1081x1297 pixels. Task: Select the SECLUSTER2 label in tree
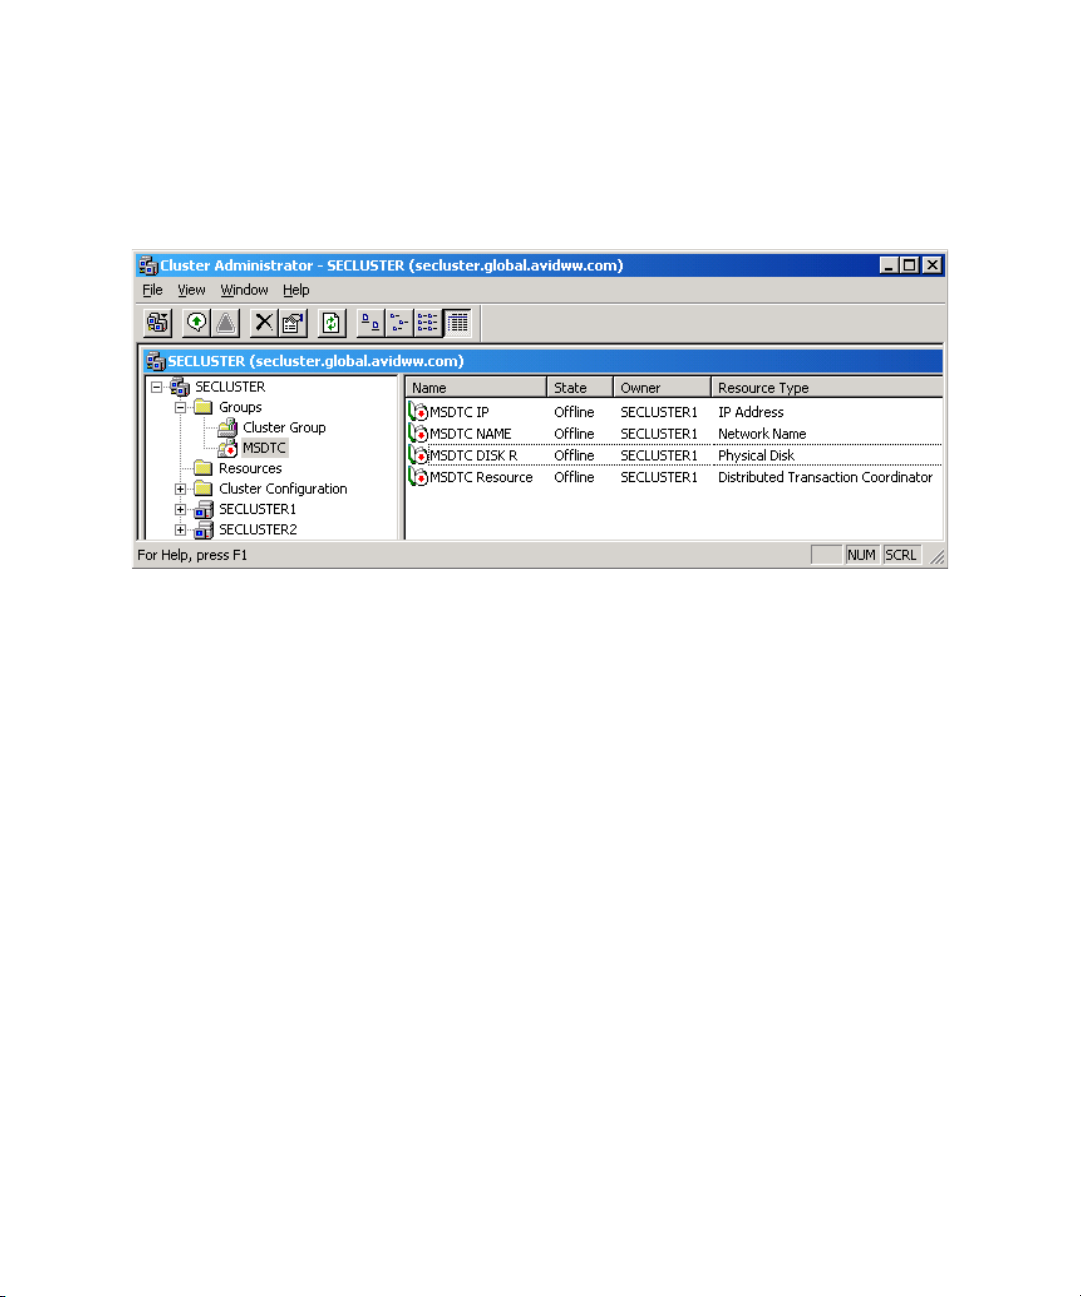[x=257, y=530]
